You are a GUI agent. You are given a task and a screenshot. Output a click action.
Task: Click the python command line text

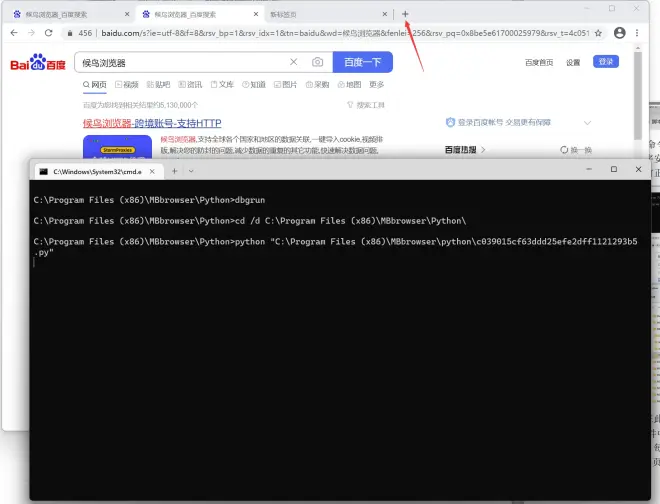(x=335, y=247)
